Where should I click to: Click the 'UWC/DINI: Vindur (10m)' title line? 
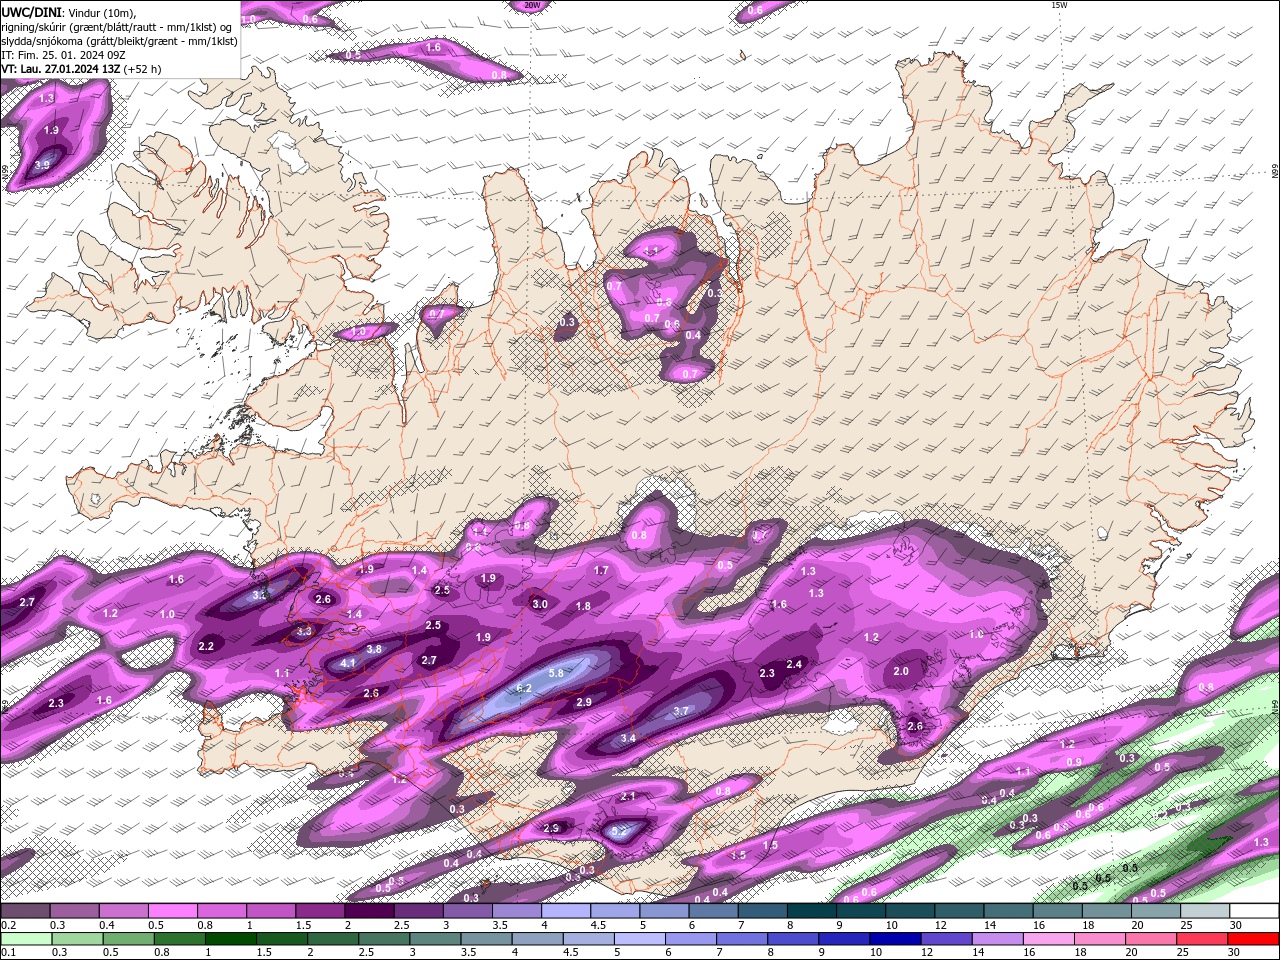point(68,11)
